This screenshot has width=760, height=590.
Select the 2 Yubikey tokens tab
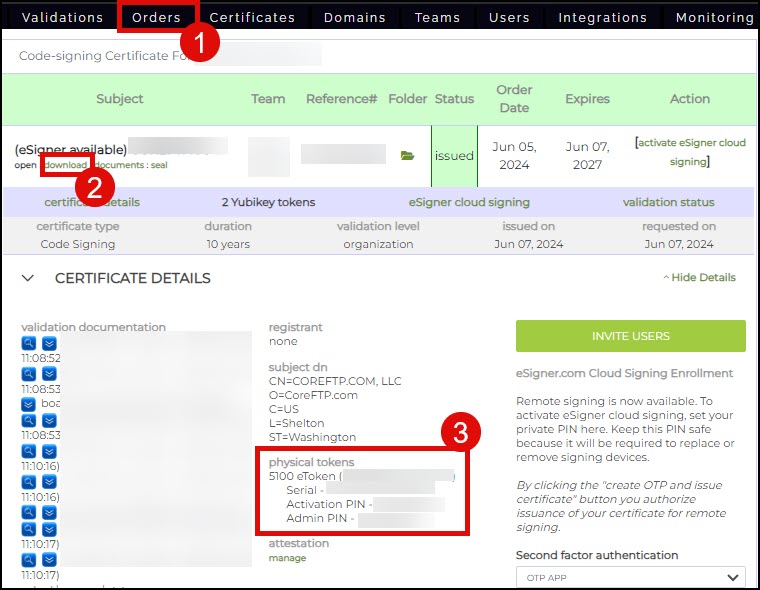[268, 202]
